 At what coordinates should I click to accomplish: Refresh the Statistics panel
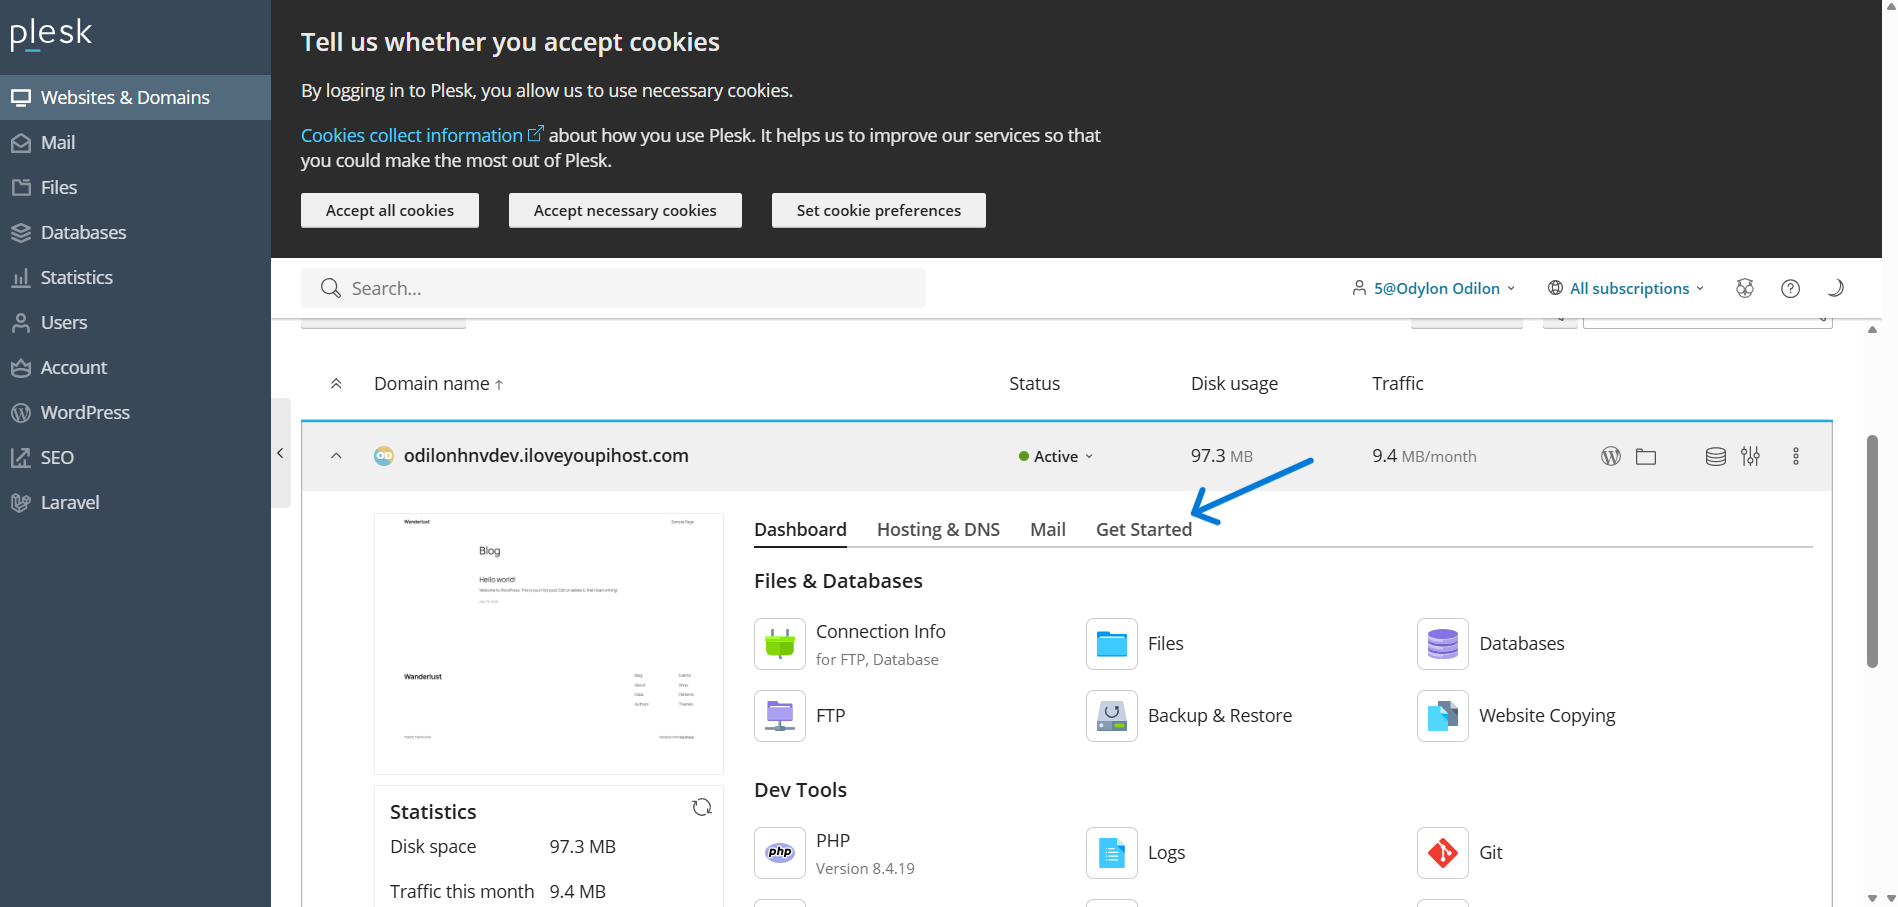702,807
